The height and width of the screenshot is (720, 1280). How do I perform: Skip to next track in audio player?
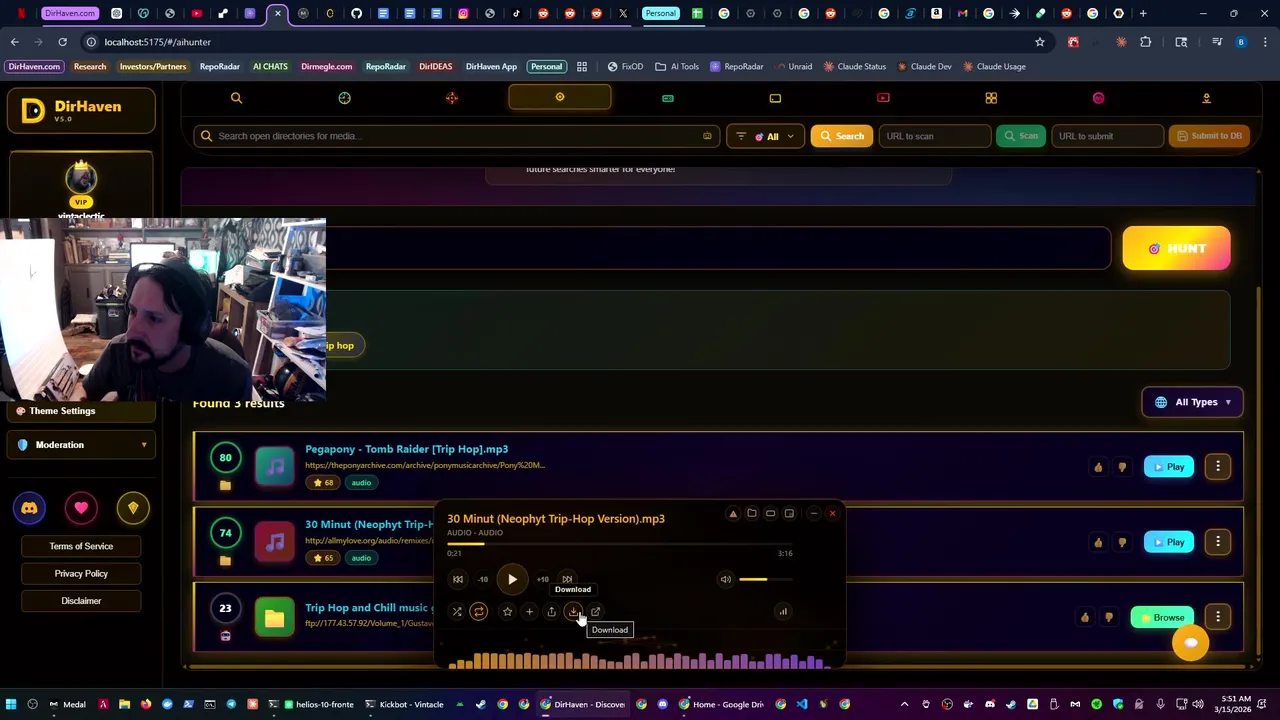(x=567, y=579)
